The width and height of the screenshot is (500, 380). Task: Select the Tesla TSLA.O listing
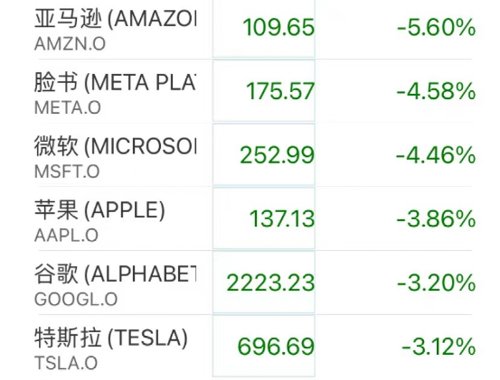coord(253,347)
